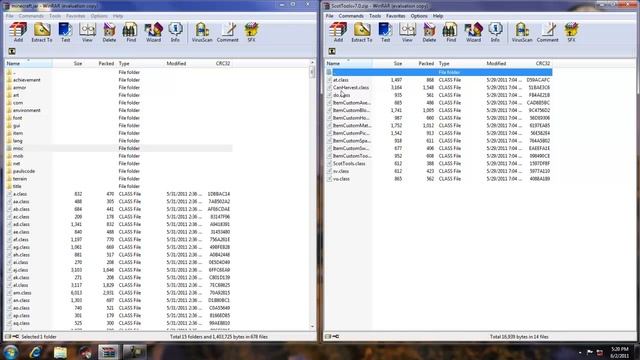Select terrain folder in minecraft.jar
The height and width of the screenshot is (360, 640).
coord(20,179)
